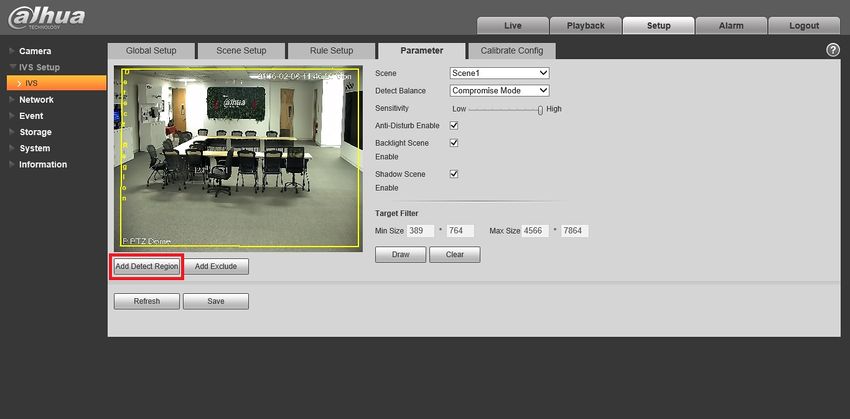Open the Rule Setup tab
850x419 pixels.
click(331, 51)
